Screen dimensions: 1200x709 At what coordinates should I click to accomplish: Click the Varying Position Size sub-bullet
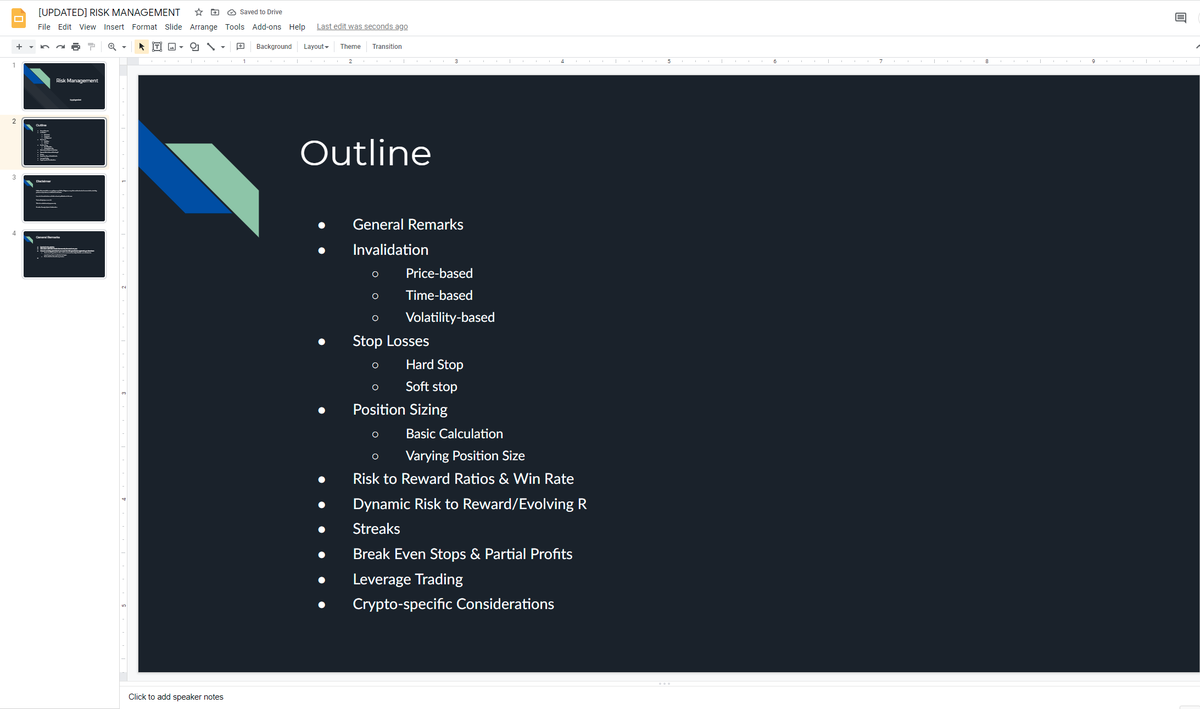point(465,456)
